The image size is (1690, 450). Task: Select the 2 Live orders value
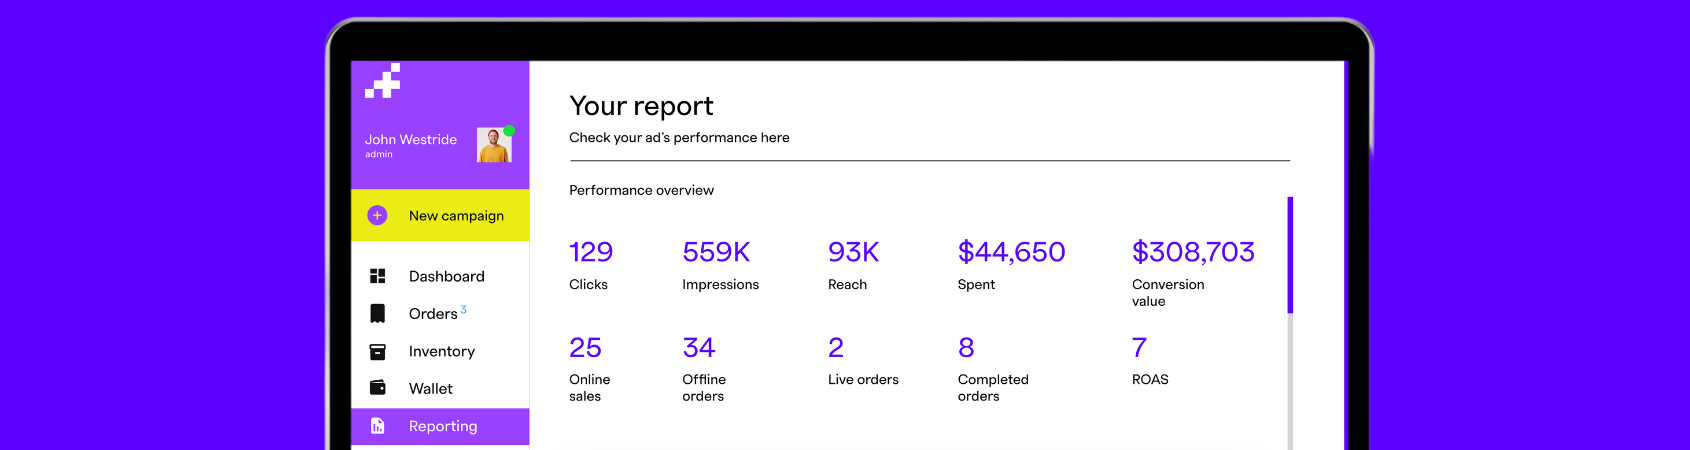pos(836,348)
